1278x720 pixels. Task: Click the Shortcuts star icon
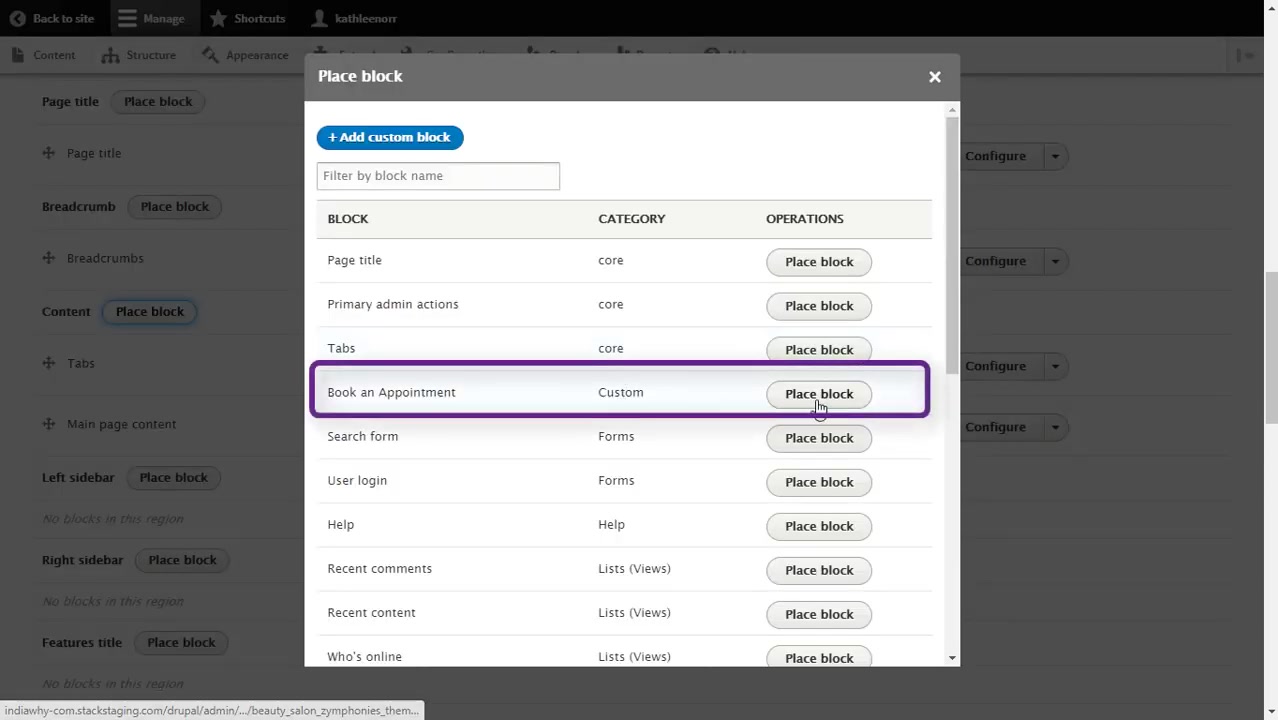pyautogui.click(x=218, y=18)
